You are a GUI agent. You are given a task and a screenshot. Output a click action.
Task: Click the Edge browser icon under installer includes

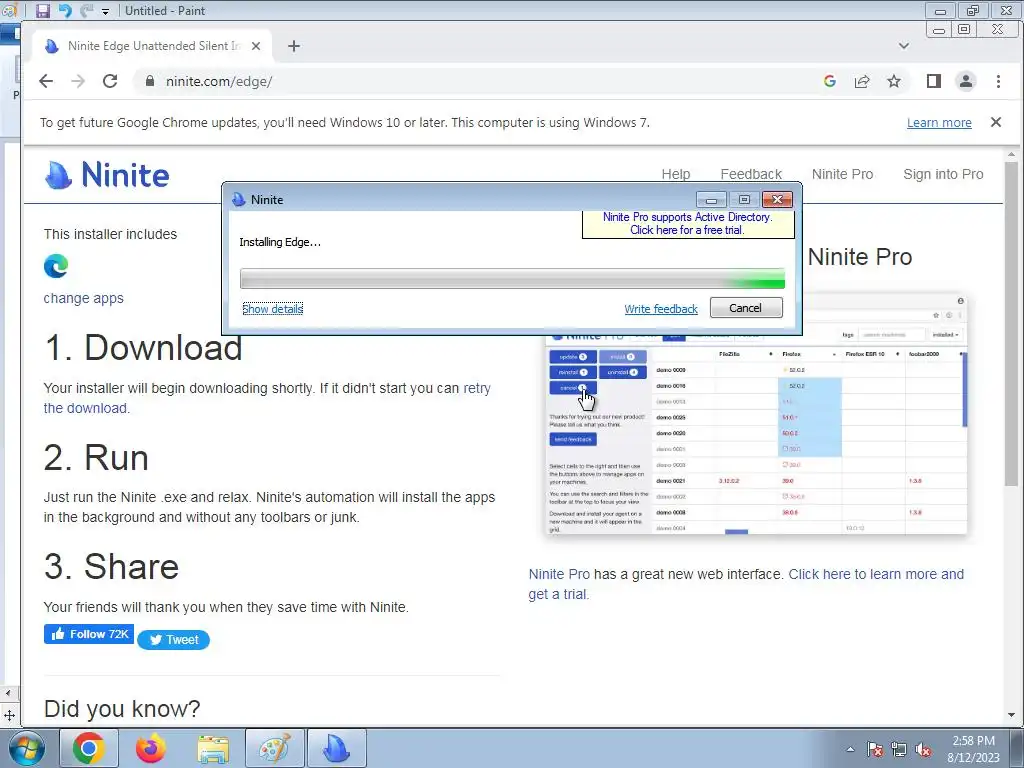[56, 266]
